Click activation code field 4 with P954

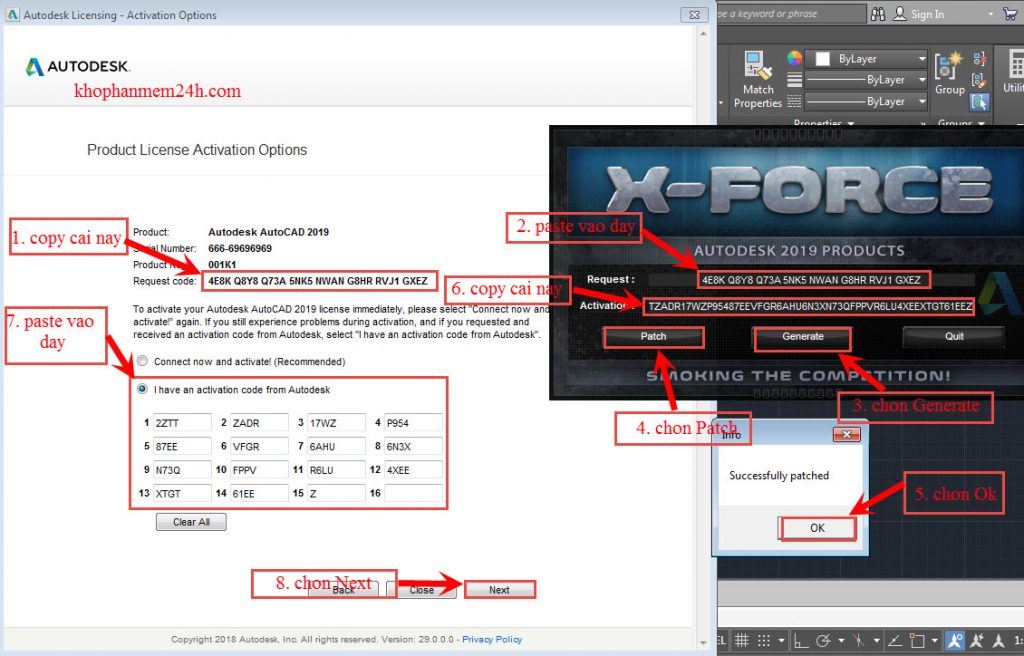click(413, 423)
